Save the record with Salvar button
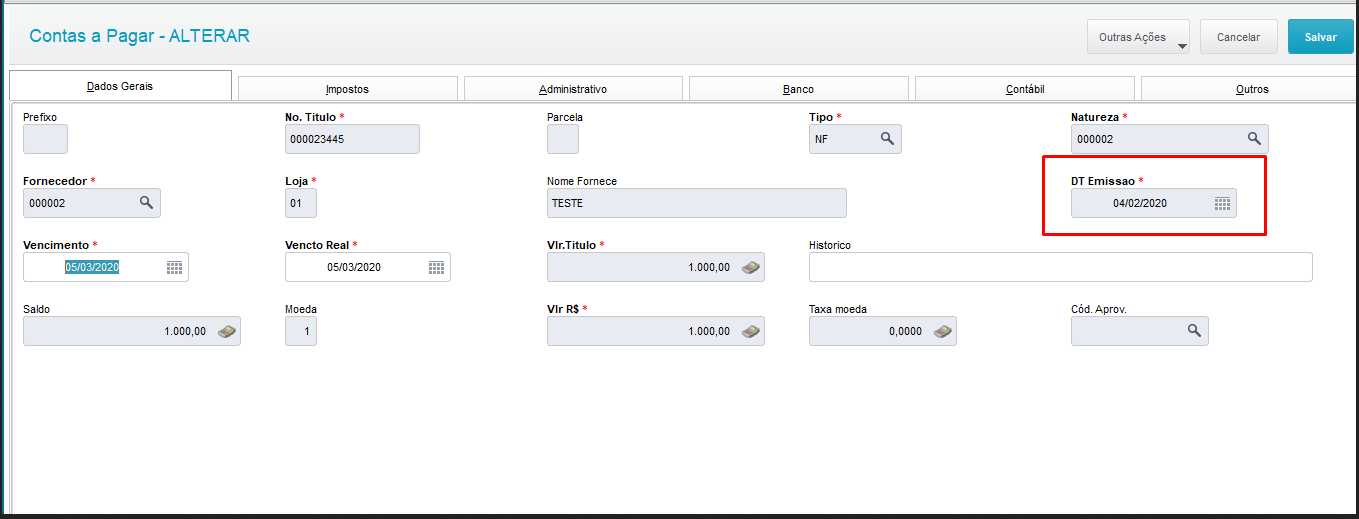1359x519 pixels. pyautogui.click(x=1320, y=37)
